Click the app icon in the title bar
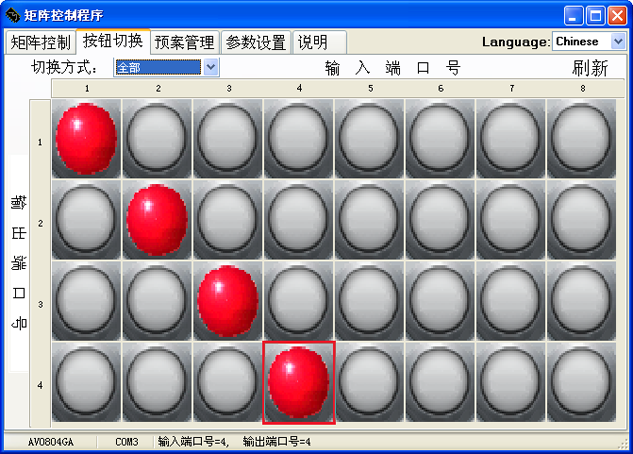The width and height of the screenshot is (633, 454). (x=13, y=15)
